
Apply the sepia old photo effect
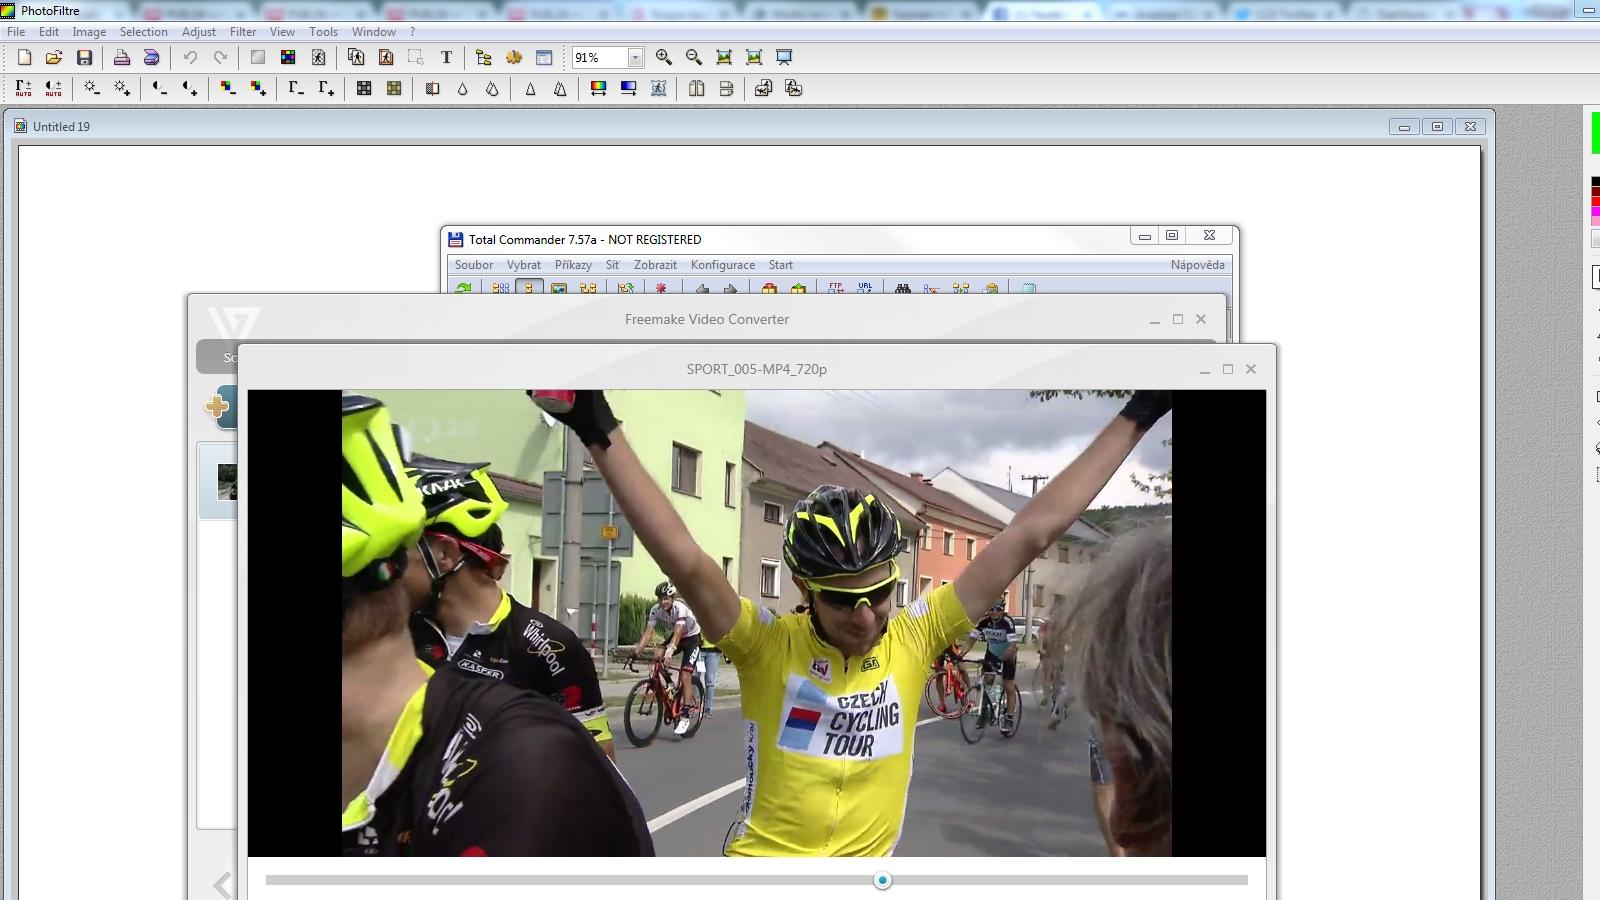[x=394, y=89]
